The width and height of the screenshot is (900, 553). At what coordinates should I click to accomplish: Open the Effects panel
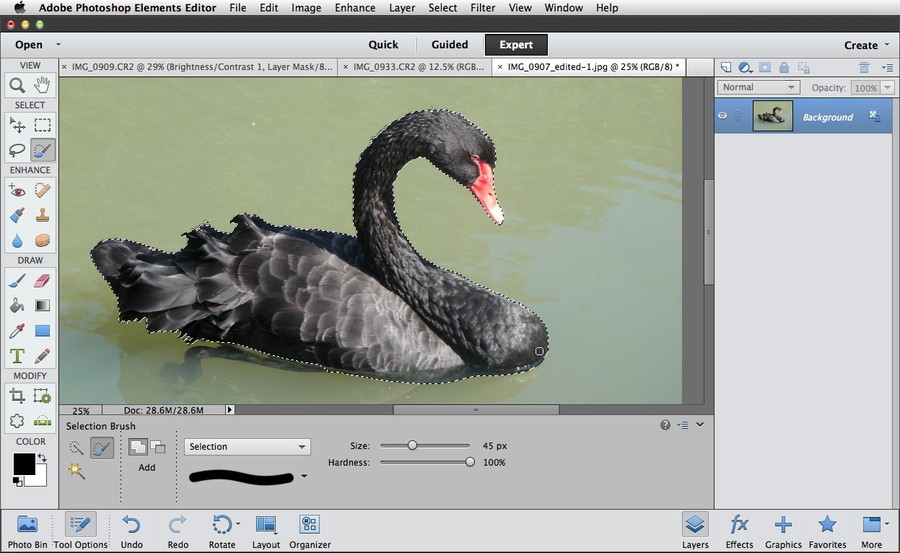(x=739, y=532)
